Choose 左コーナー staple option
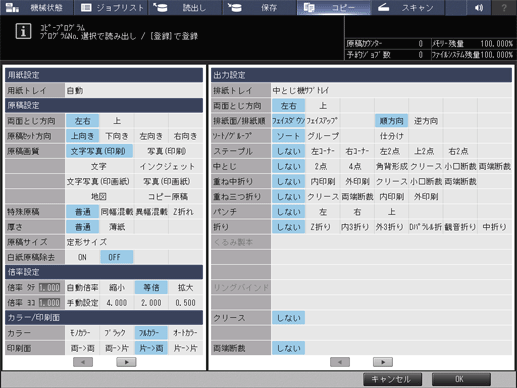 point(323,151)
